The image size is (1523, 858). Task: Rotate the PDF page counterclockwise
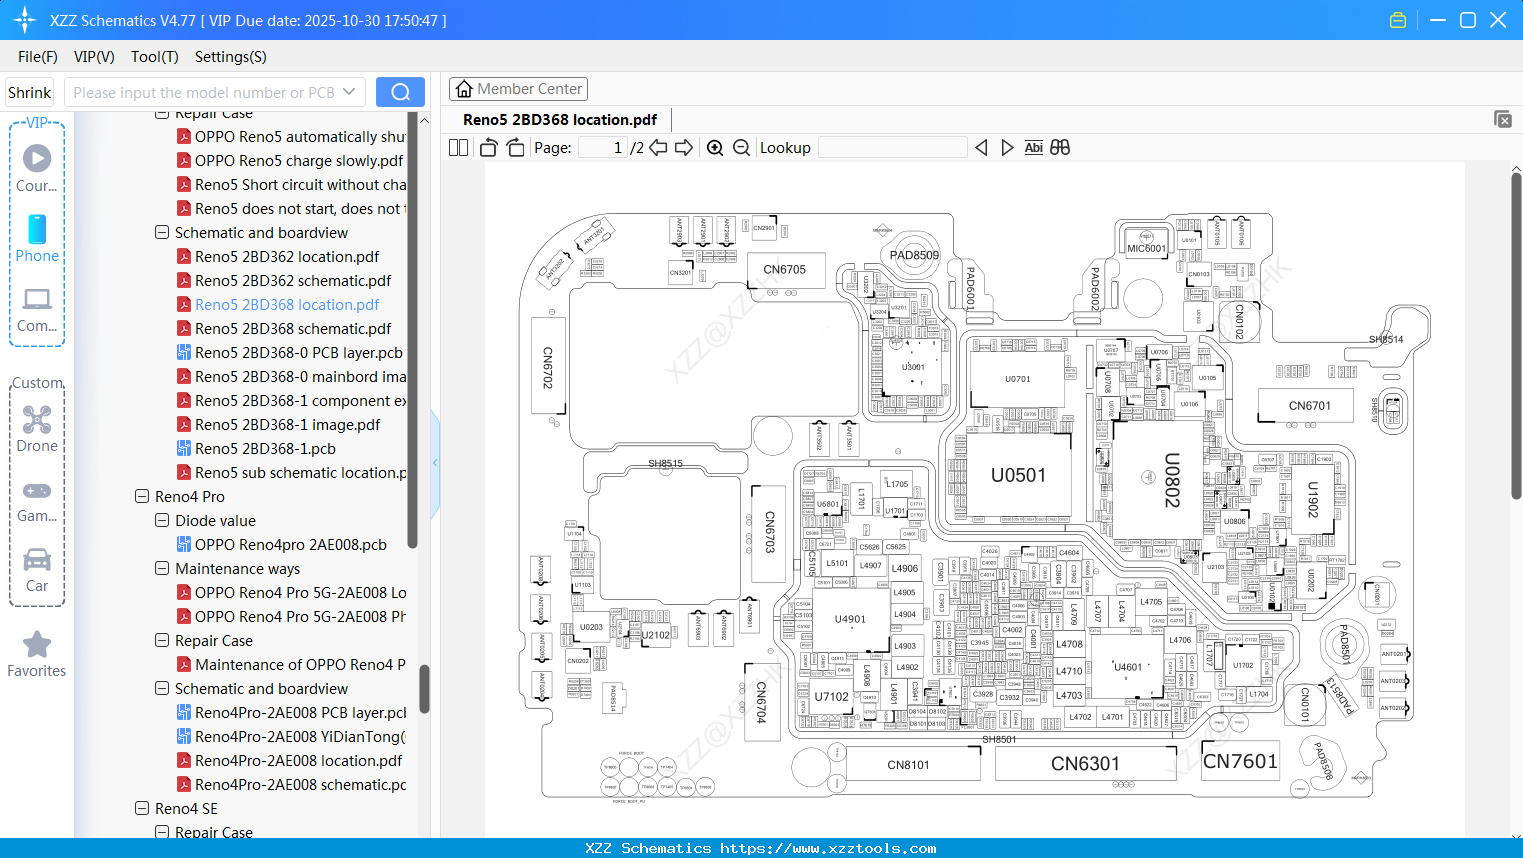pyautogui.click(x=487, y=147)
